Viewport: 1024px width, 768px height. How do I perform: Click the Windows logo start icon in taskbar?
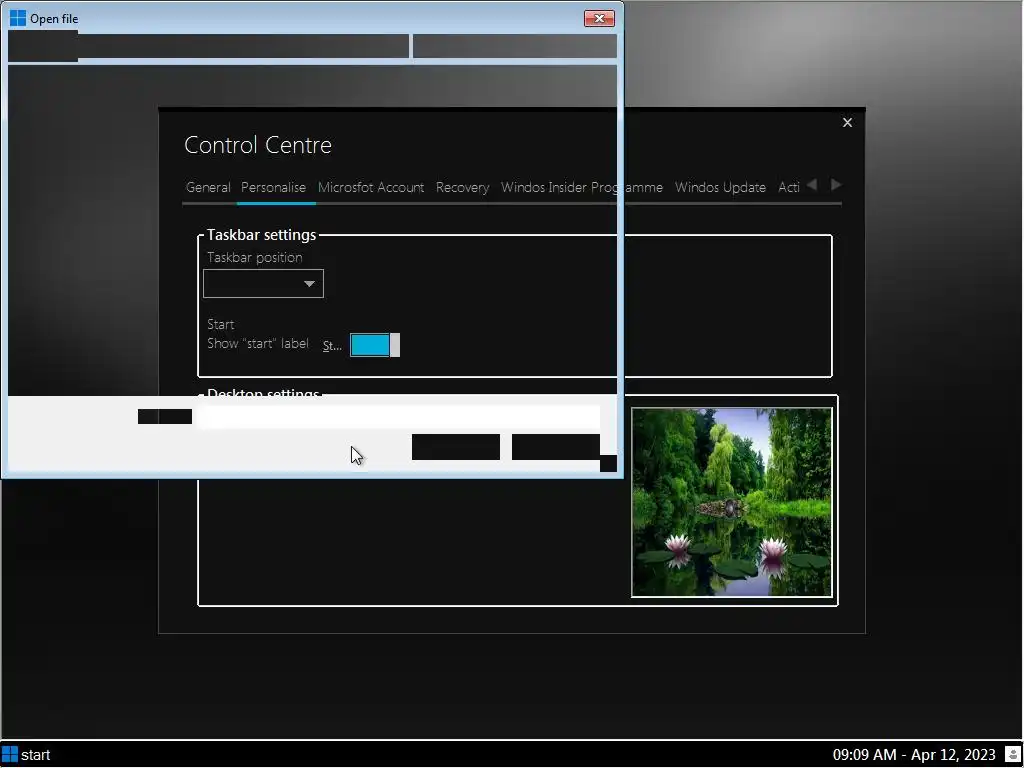pyautogui.click(x=10, y=754)
